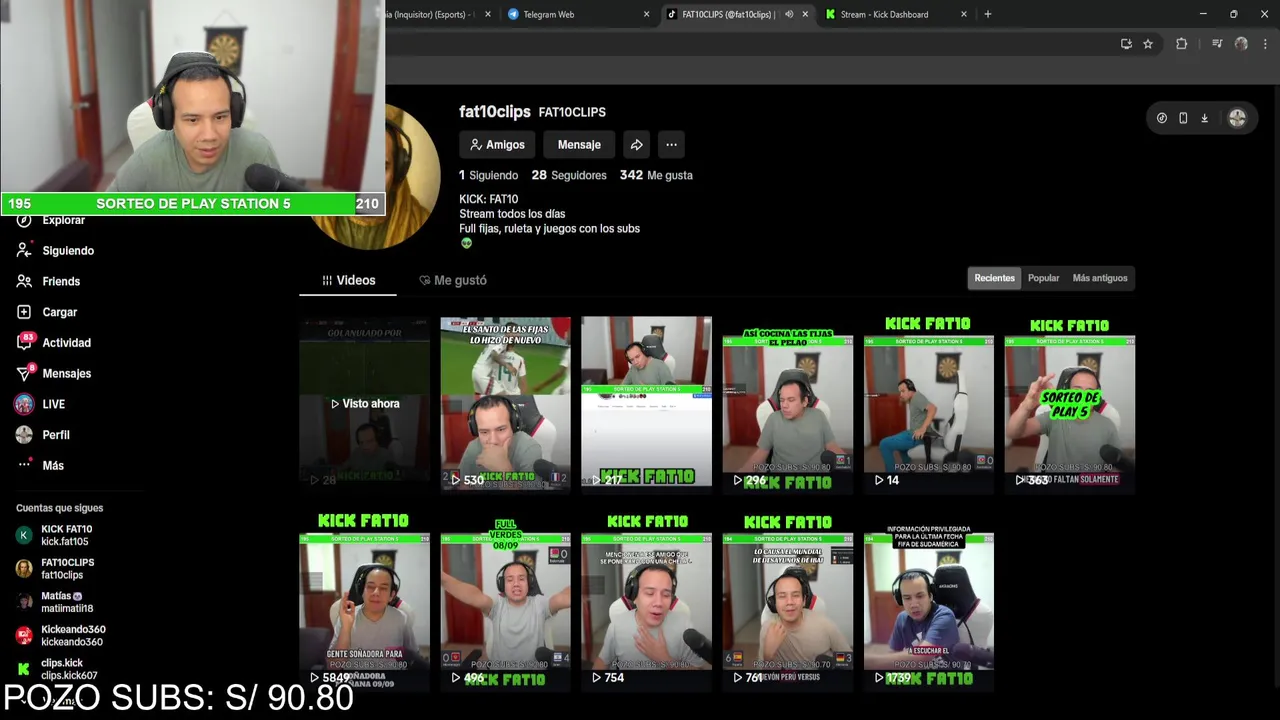Click the Mensaje button
The height and width of the screenshot is (720, 1280).
(x=579, y=145)
